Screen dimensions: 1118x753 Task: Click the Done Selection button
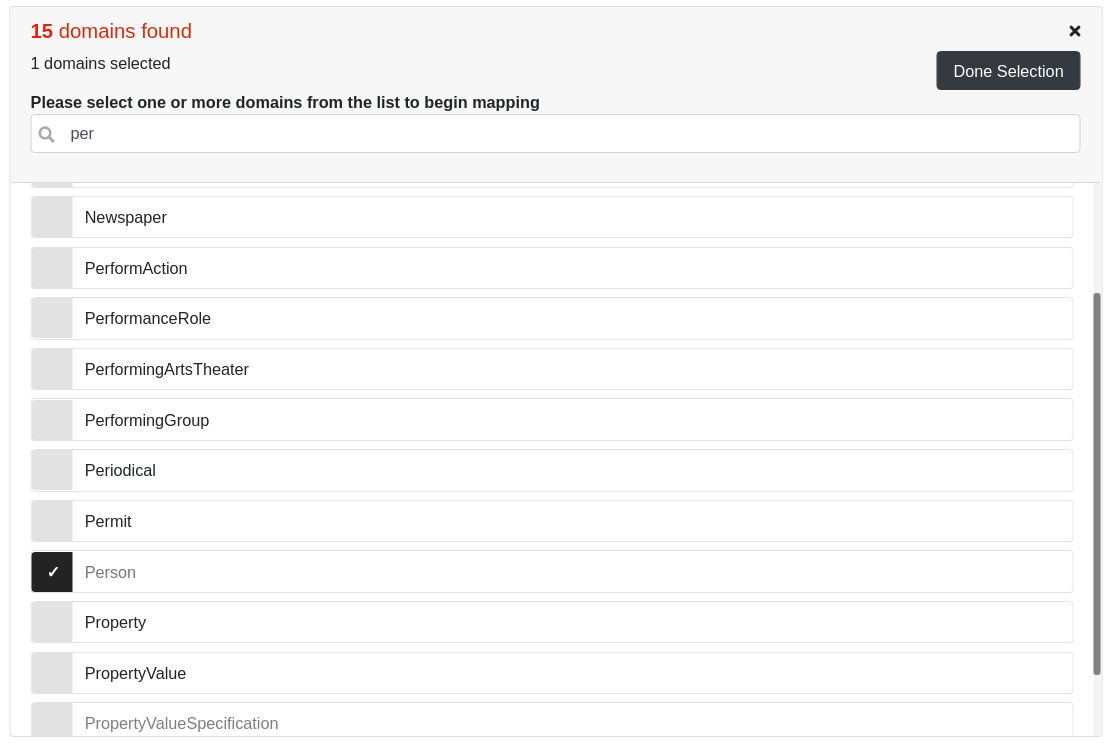tap(1008, 70)
